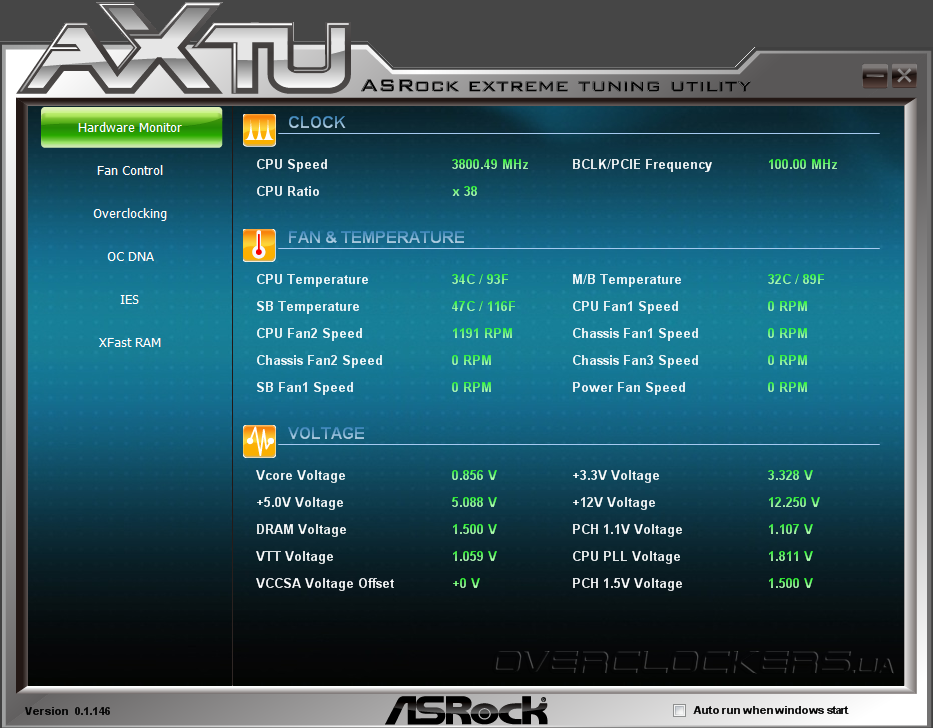Click the CPU Fan1 Speed 0 RPM value

coord(787,306)
